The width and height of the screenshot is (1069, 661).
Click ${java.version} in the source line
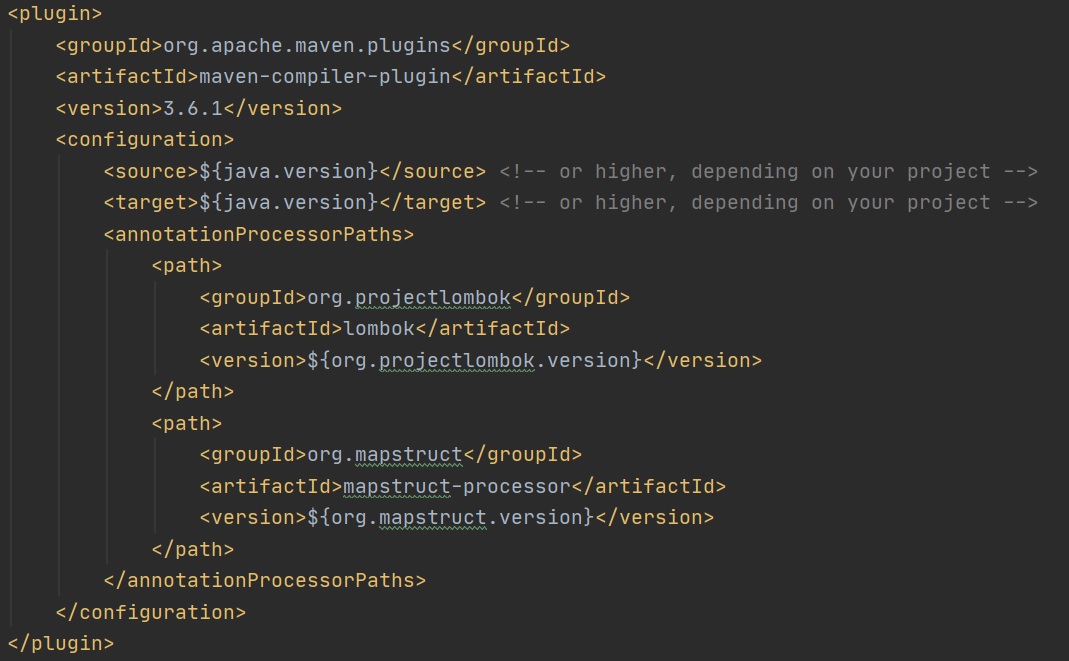coord(288,171)
